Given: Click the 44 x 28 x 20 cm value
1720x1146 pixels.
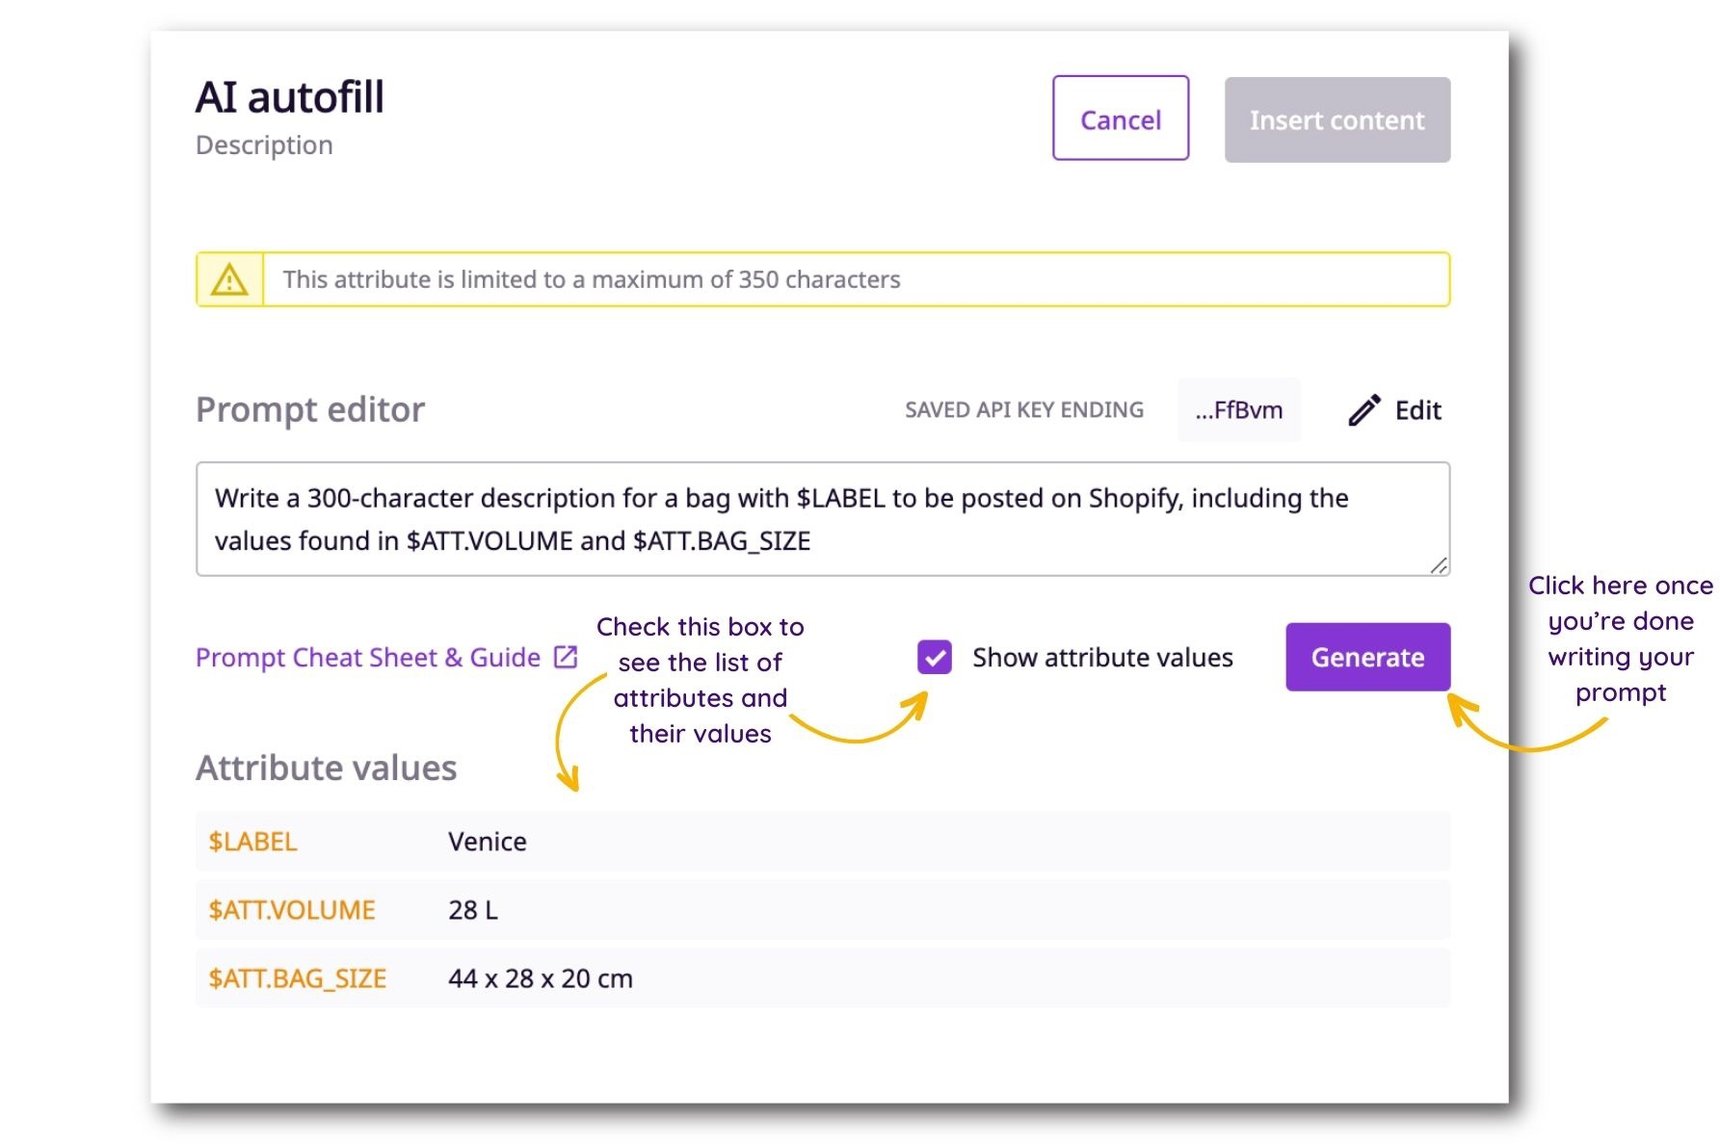Looking at the screenshot, I should point(540,978).
